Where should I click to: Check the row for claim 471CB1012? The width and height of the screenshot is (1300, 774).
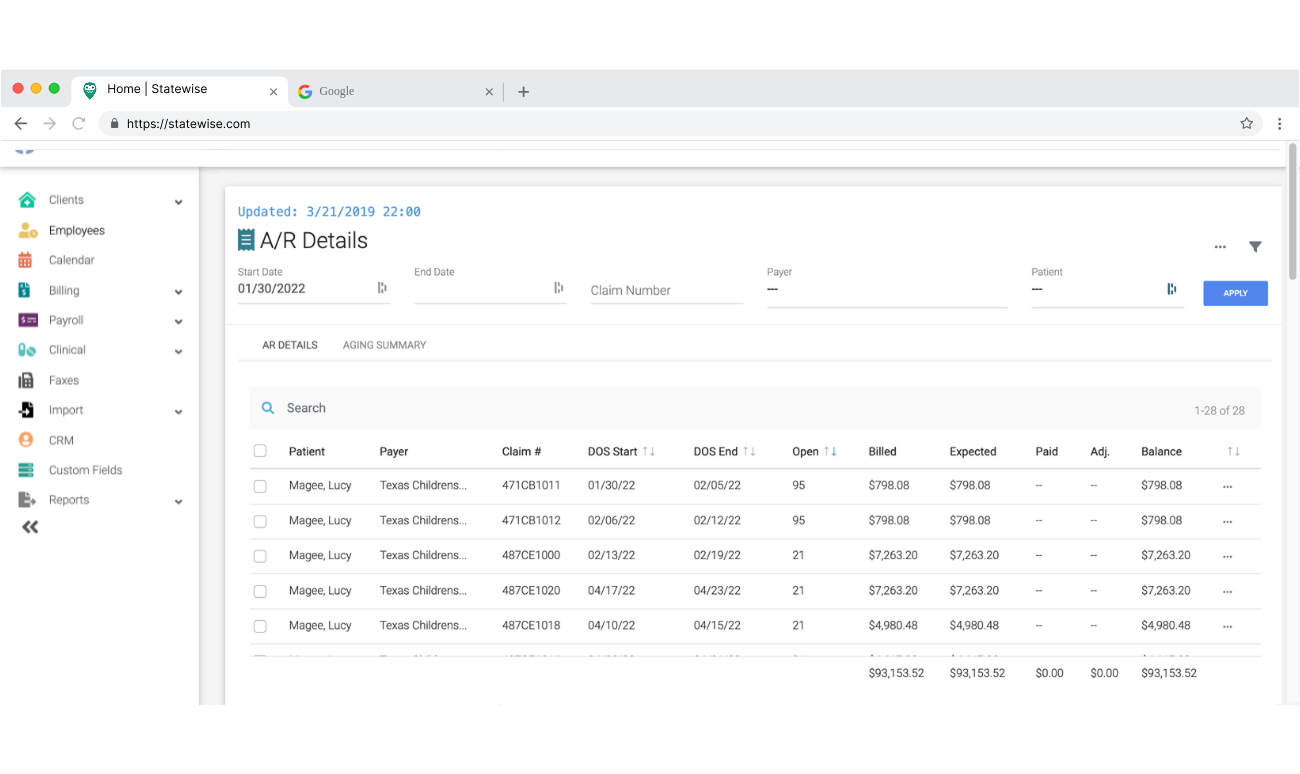[x=260, y=521]
